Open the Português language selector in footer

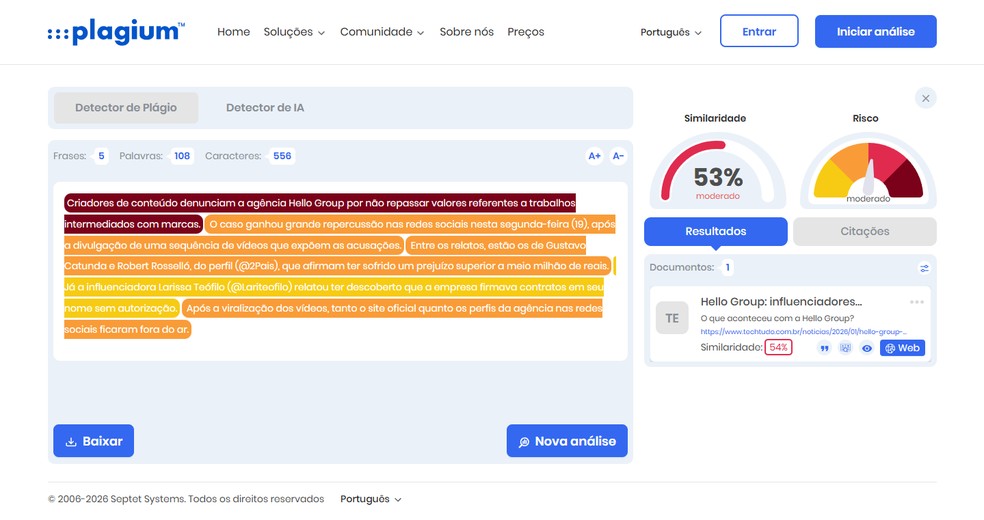(x=371, y=499)
